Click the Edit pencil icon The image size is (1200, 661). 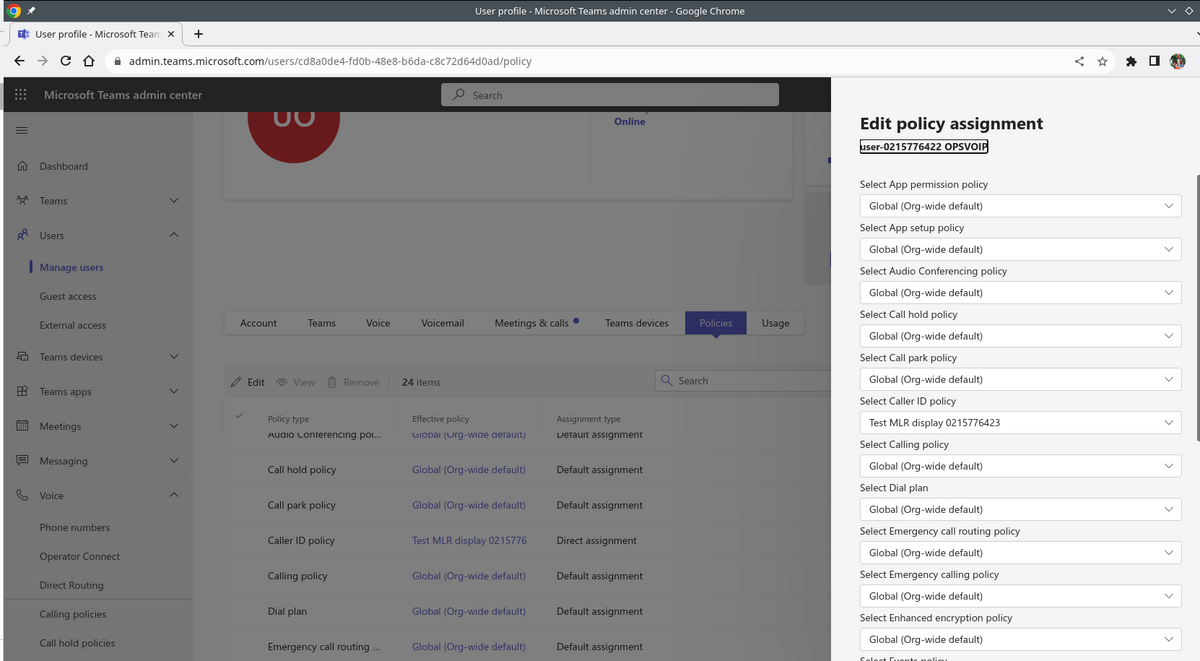click(x=237, y=382)
